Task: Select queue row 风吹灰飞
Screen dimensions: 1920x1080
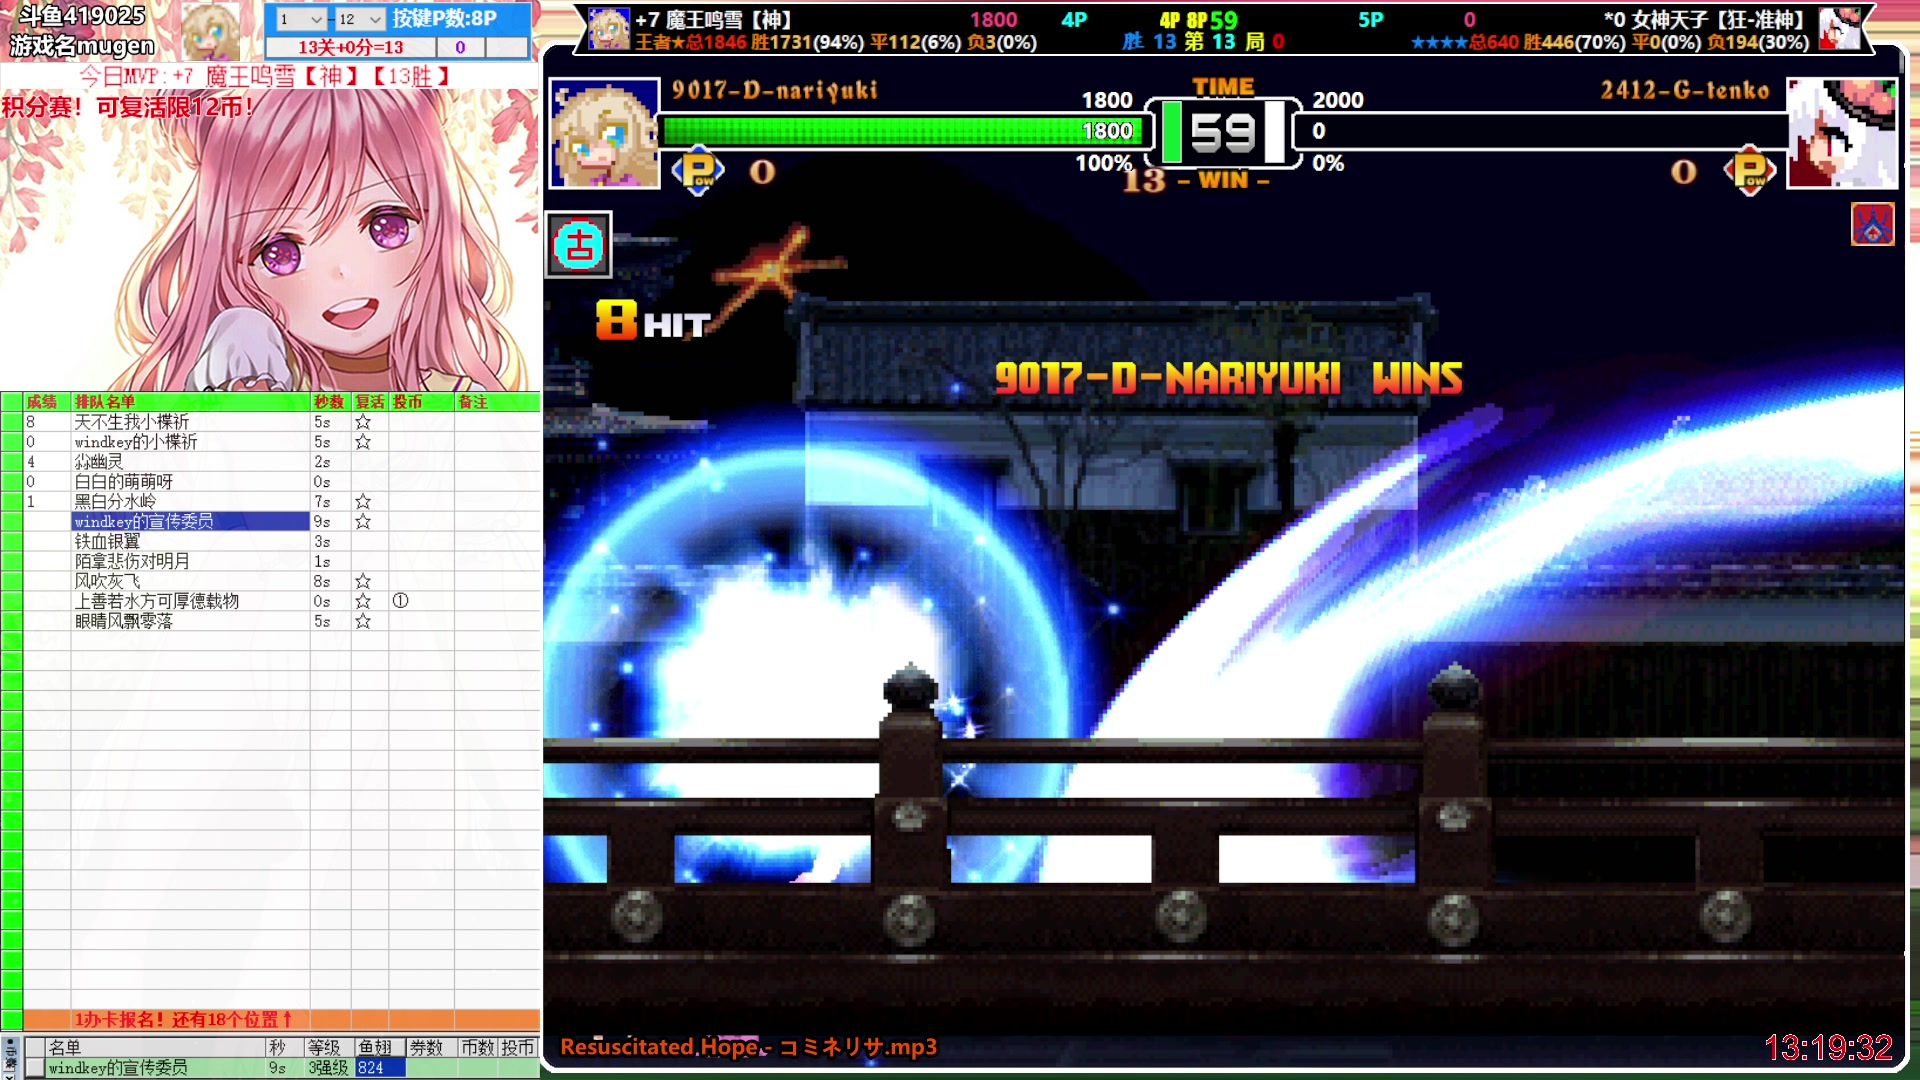Action: pos(190,582)
